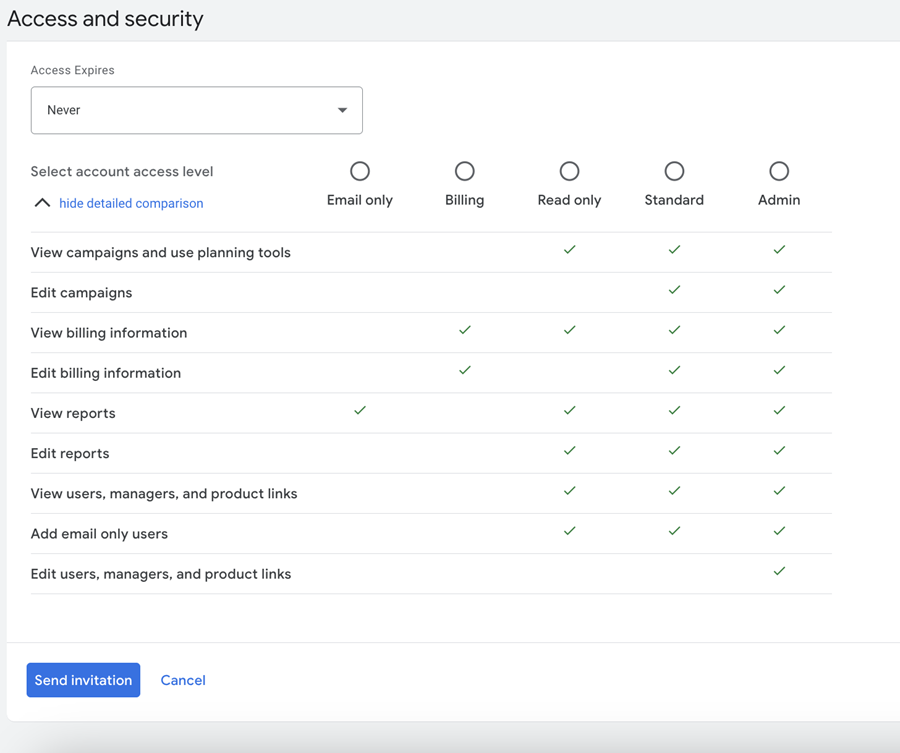Select the Standard access level
Screen dimensions: 900x753
coord(674,172)
